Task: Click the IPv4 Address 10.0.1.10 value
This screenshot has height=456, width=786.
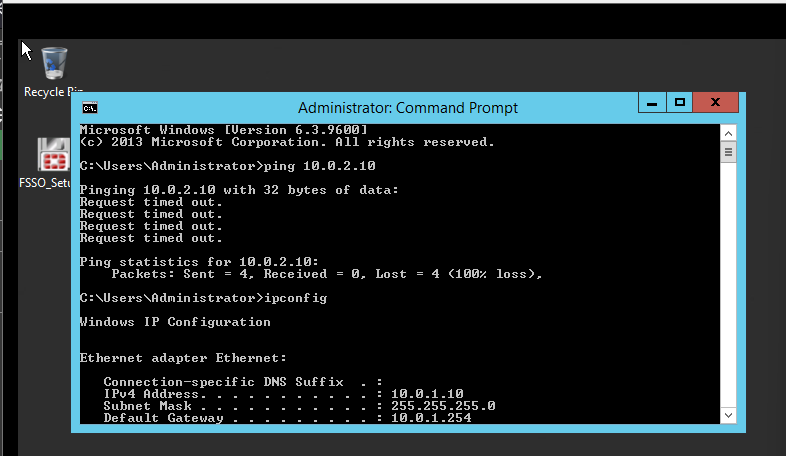Action: coord(427,394)
